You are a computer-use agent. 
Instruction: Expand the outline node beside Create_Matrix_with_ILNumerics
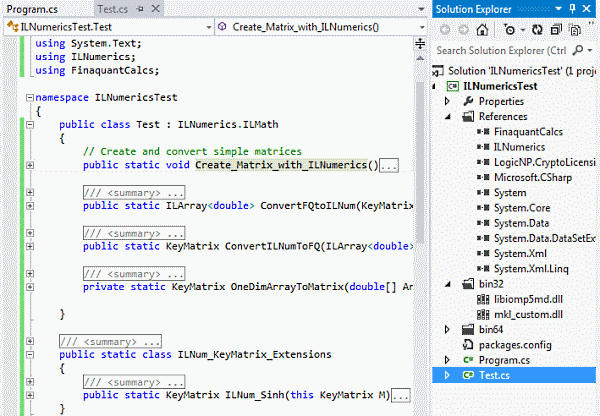(30, 165)
